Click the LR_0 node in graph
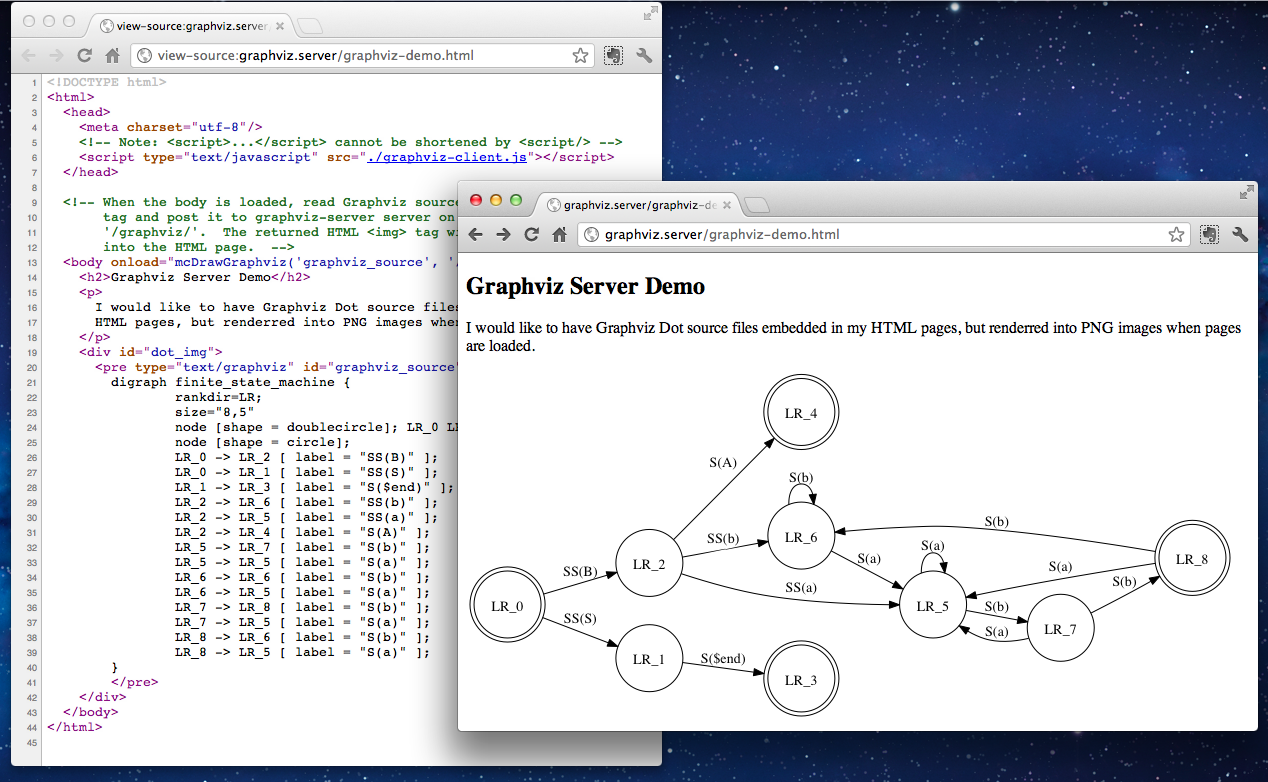Viewport: 1268px width, 782px height. pos(507,606)
